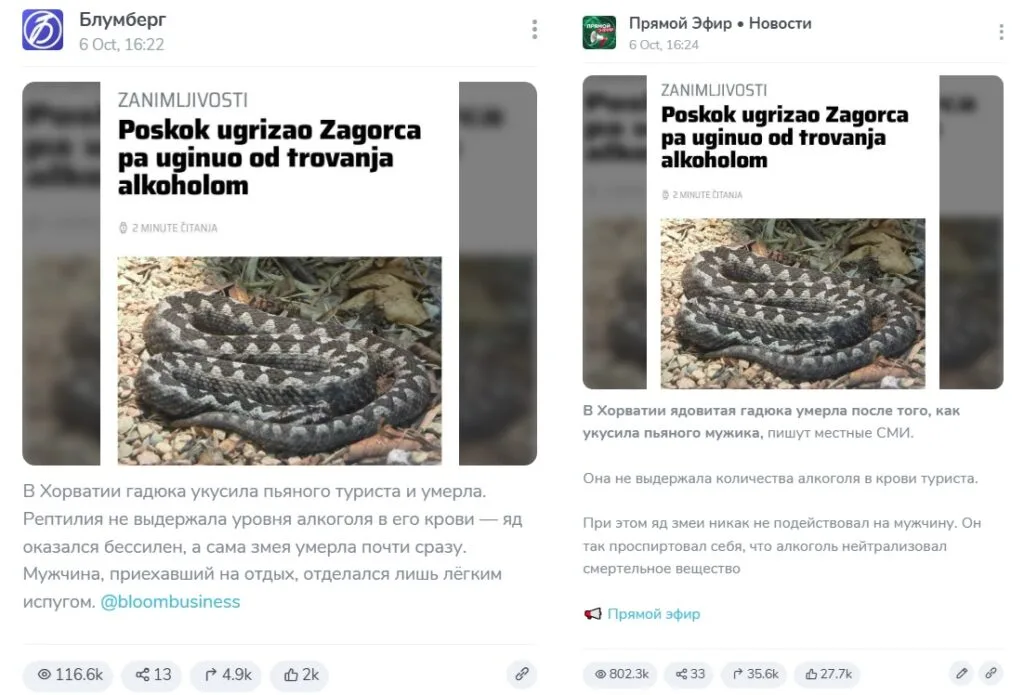Open the @bloombusiness mention link

[170, 602]
